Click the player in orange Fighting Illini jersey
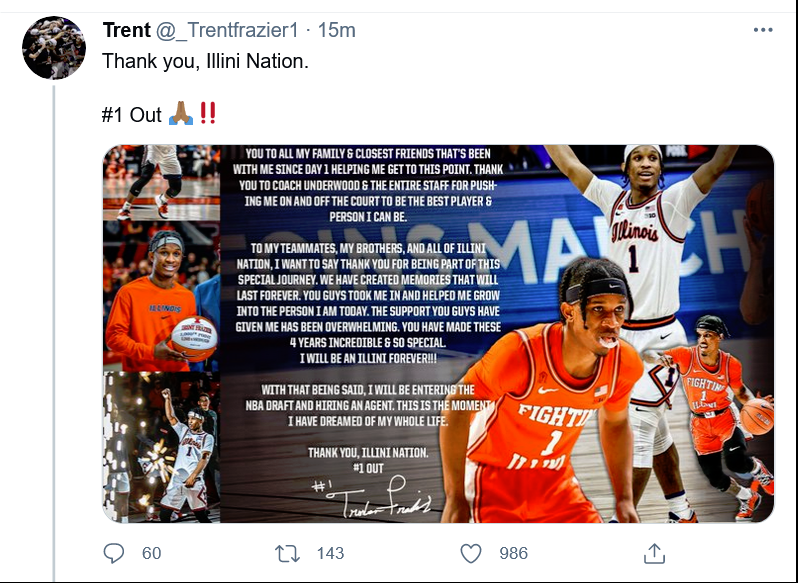The width and height of the screenshot is (798, 583). (x=550, y=400)
